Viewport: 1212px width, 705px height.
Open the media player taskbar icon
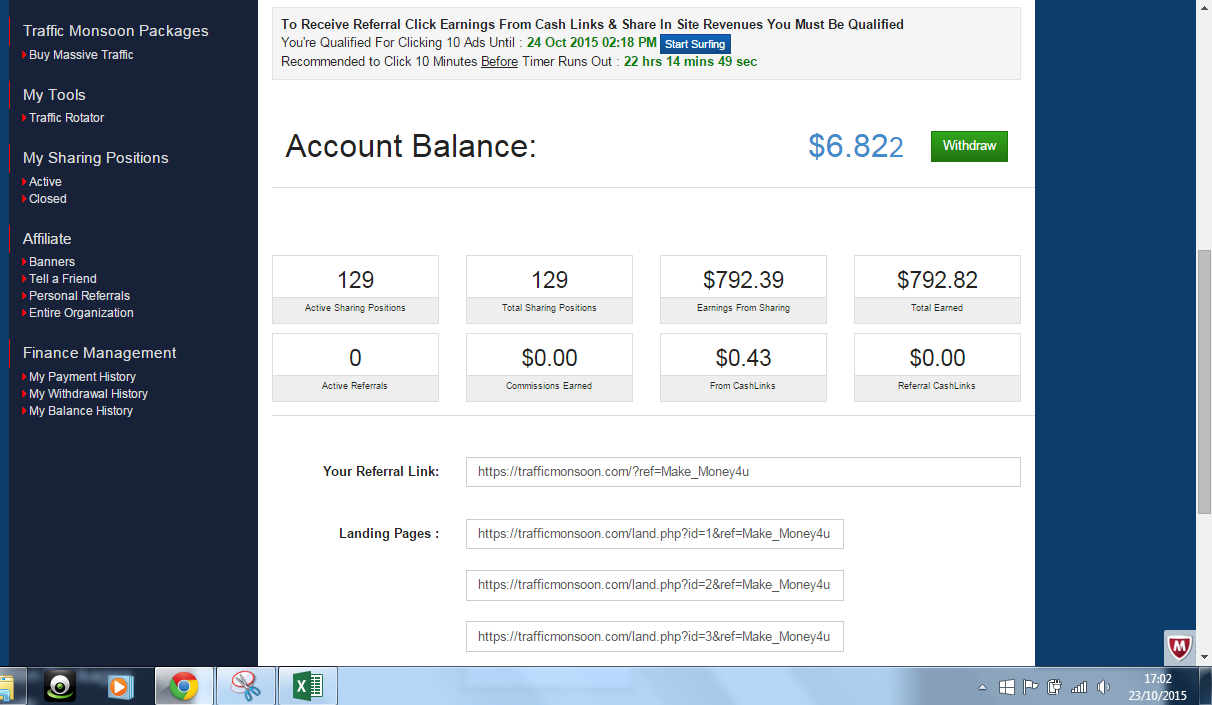[120, 687]
